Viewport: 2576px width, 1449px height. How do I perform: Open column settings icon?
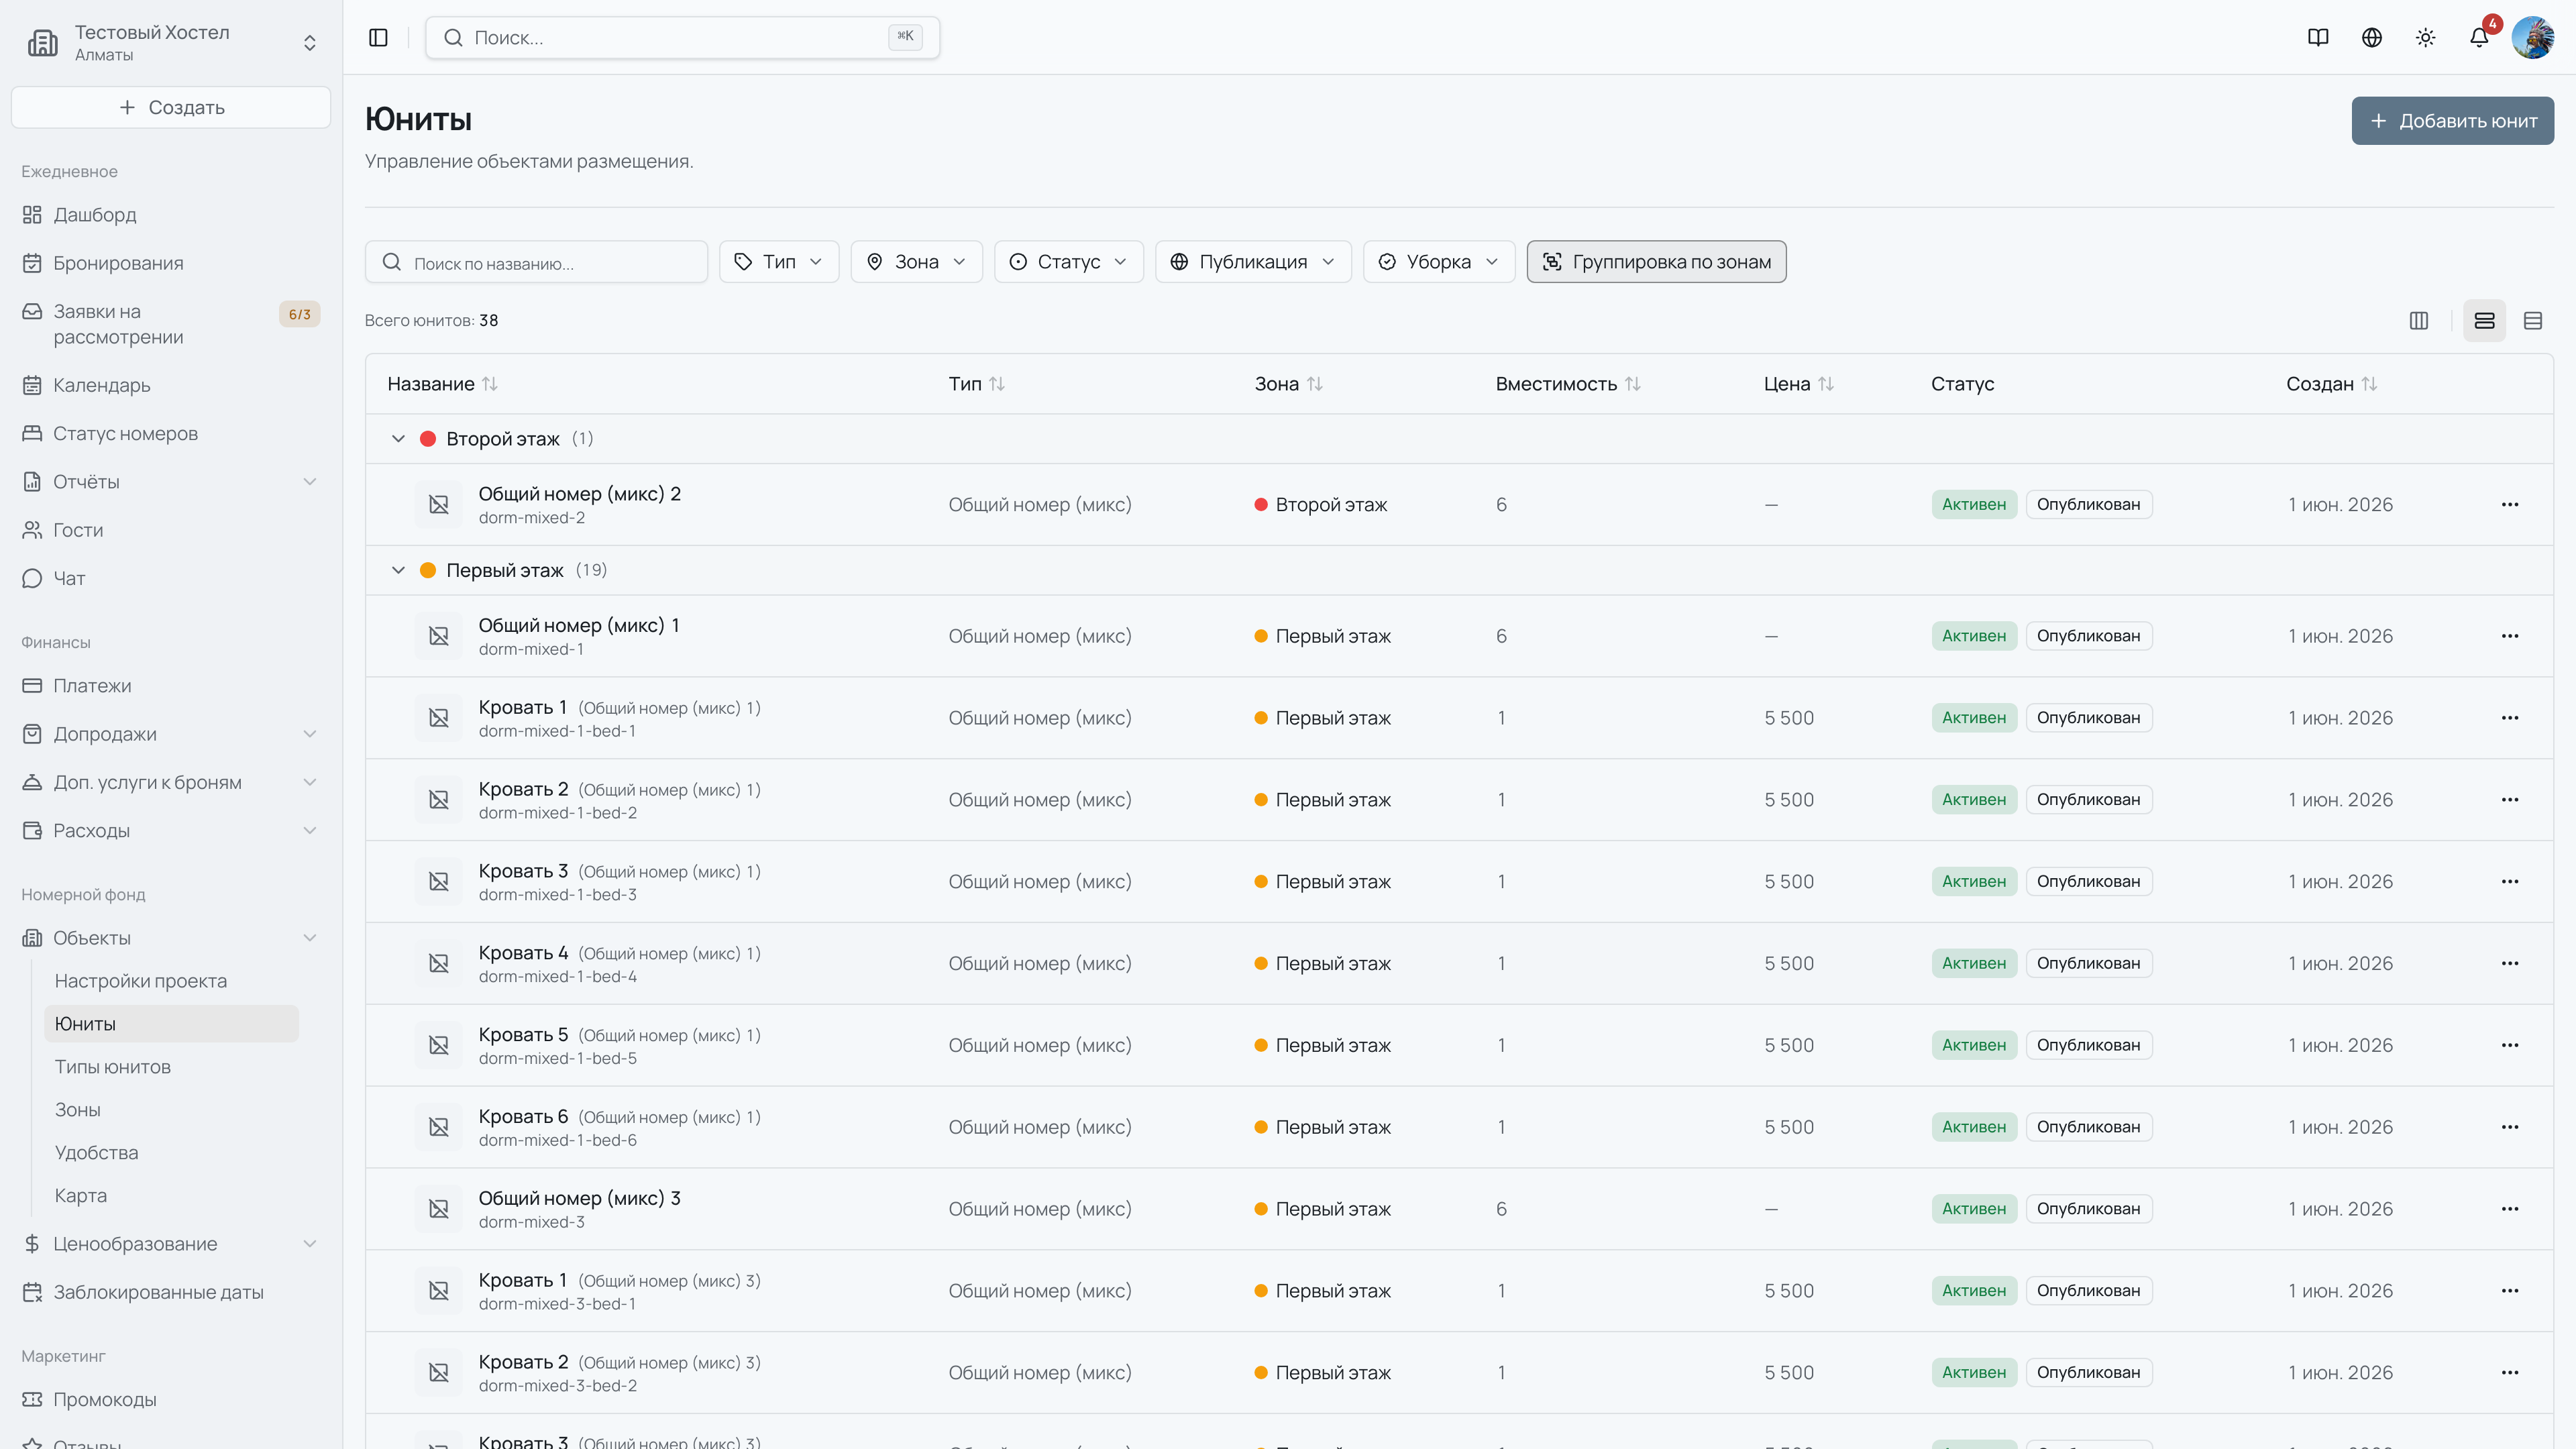click(2419, 320)
